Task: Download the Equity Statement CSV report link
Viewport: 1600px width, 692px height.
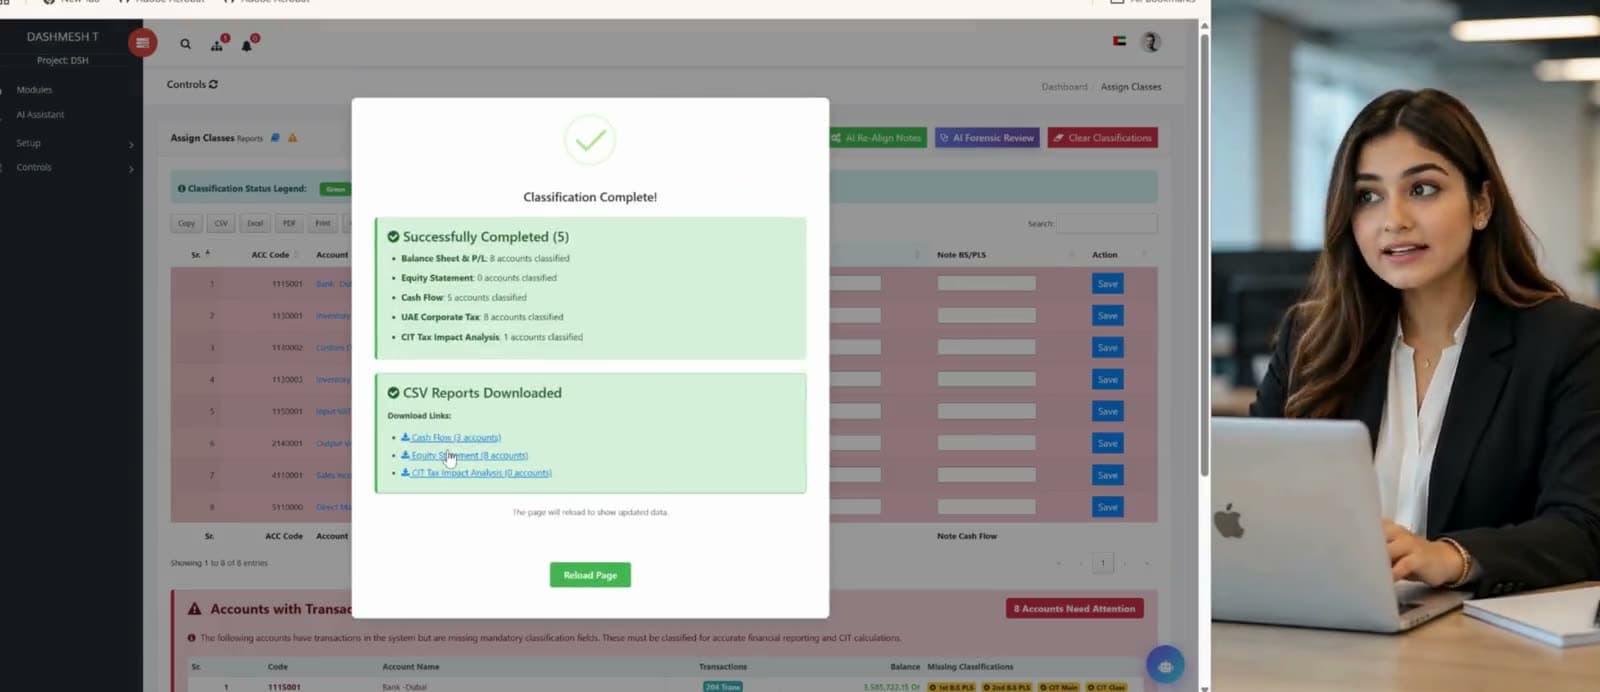Action: pyautogui.click(x=465, y=455)
